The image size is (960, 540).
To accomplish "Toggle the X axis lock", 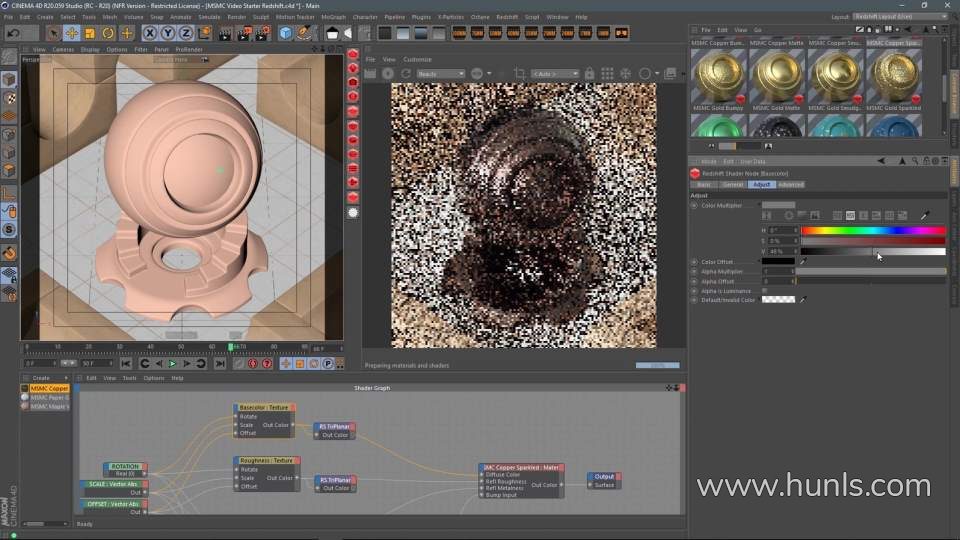I will coord(151,33).
